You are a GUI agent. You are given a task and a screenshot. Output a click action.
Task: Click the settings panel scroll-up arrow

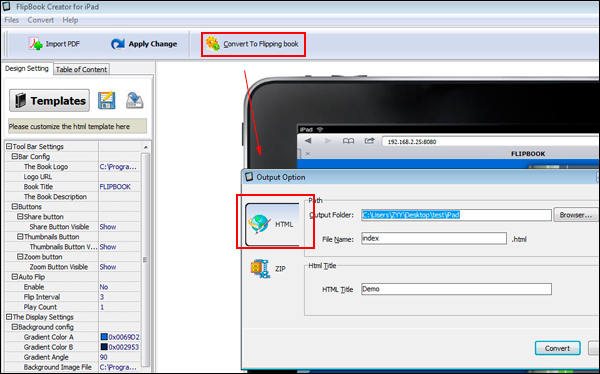145,147
